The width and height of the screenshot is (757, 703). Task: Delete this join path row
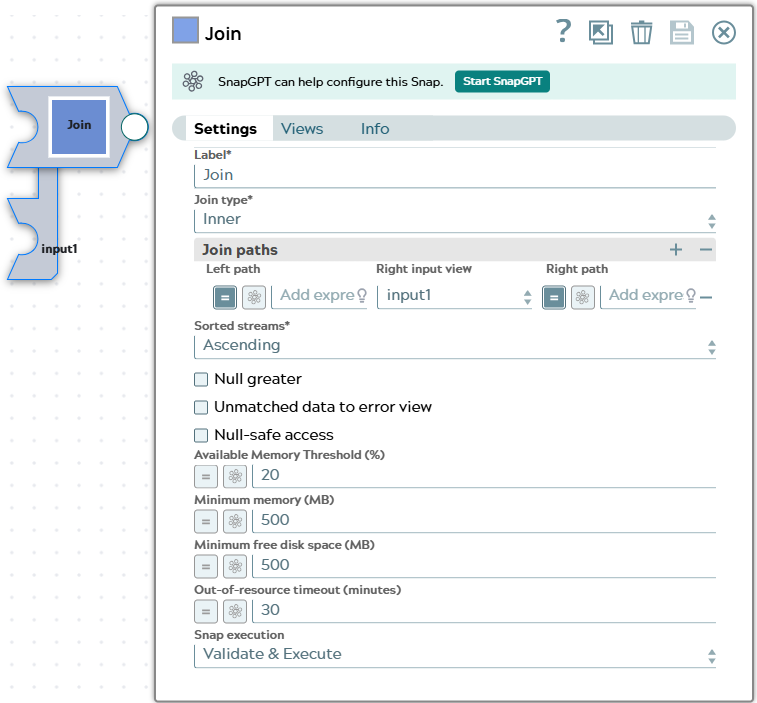pyautogui.click(x=706, y=297)
